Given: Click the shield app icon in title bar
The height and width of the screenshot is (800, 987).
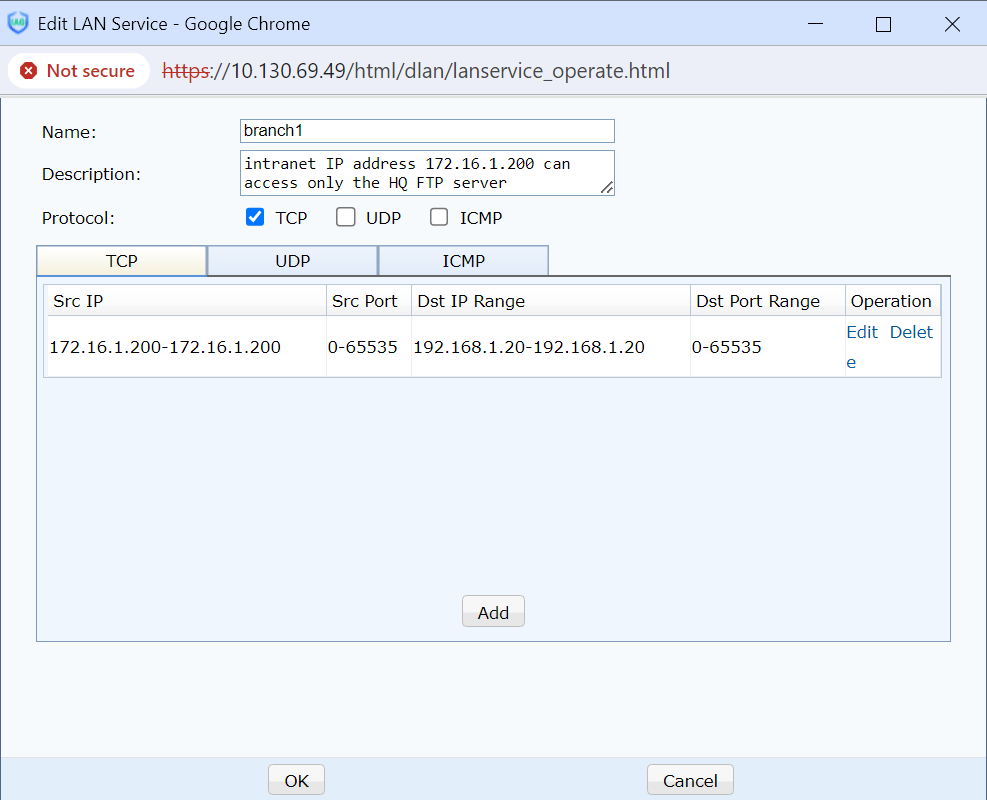Looking at the screenshot, I should pos(18,23).
